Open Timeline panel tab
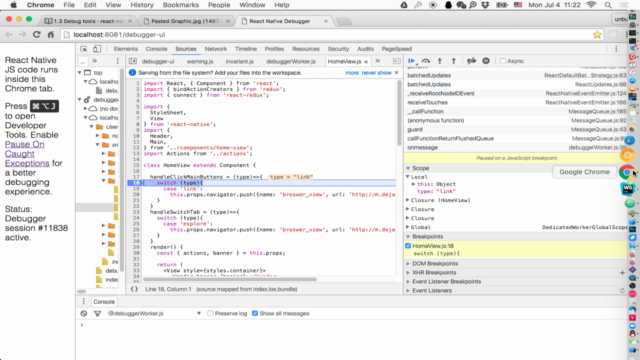This screenshot has height=360, width=640. (246, 49)
